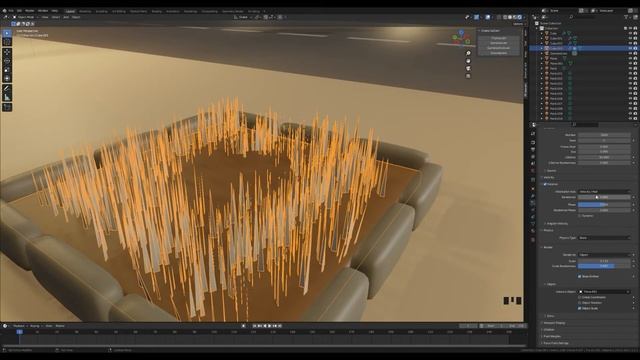Image resolution: width=640 pixels, height=360 pixels.
Task: Select the Scale tool
Action: click(x=7, y=69)
